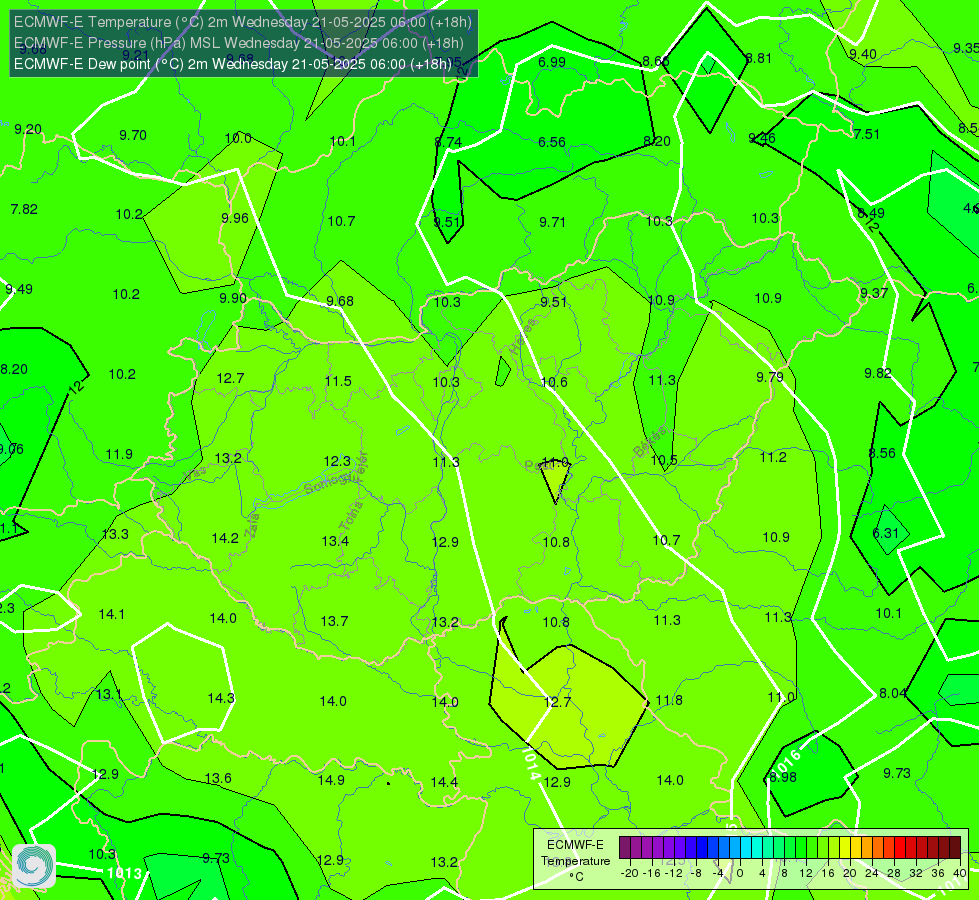The width and height of the screenshot is (979, 900).
Task: Click the 1016 isobar label
Action: (785, 763)
